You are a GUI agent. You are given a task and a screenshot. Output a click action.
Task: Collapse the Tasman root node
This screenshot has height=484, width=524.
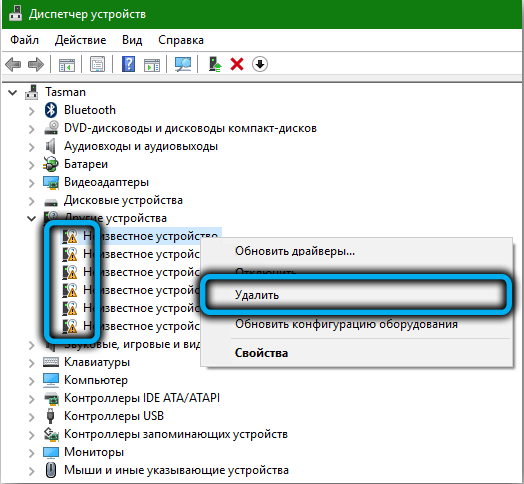tap(12, 92)
